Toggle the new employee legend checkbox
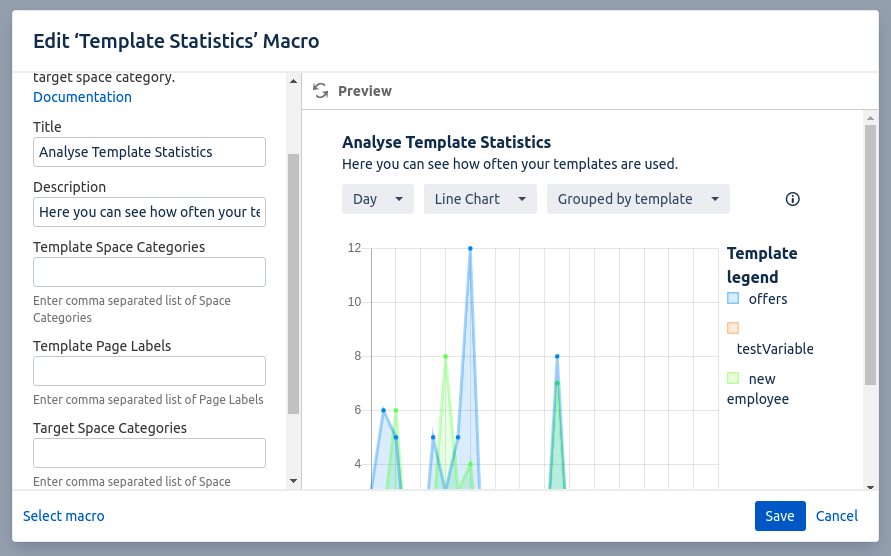891x556 pixels. point(733,378)
